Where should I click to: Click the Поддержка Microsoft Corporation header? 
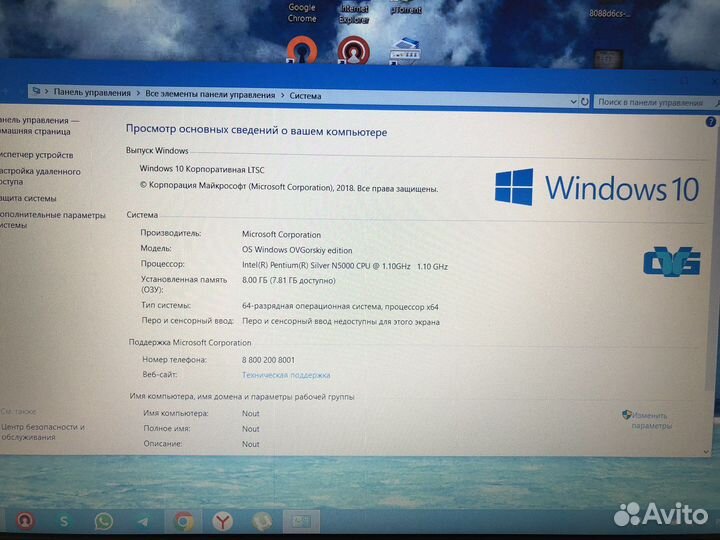point(190,343)
